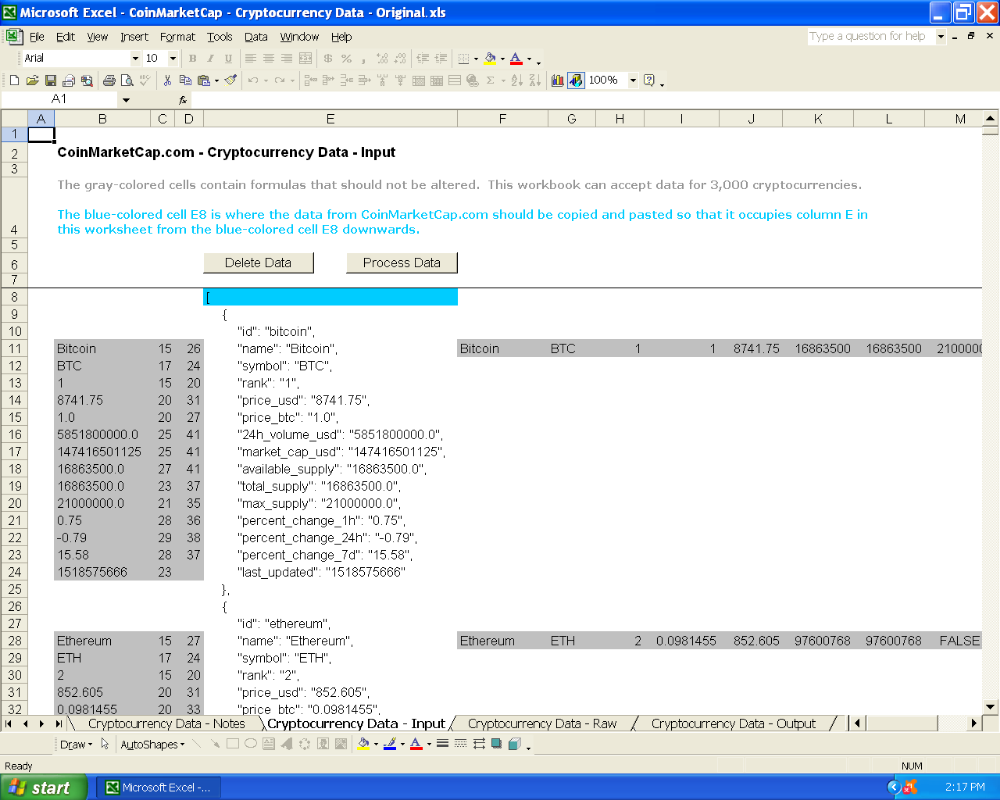The width and height of the screenshot is (1000, 800).
Task: Open the Borders dropdown arrow
Action: coord(476,59)
